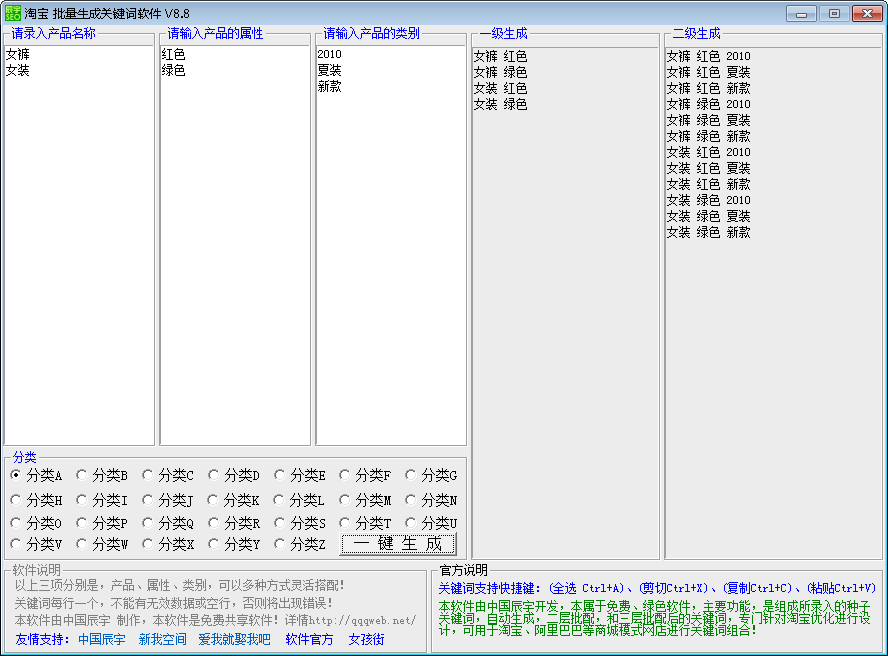The height and width of the screenshot is (656, 888).
Task: Select radio button 分类M
Action: coord(365,500)
